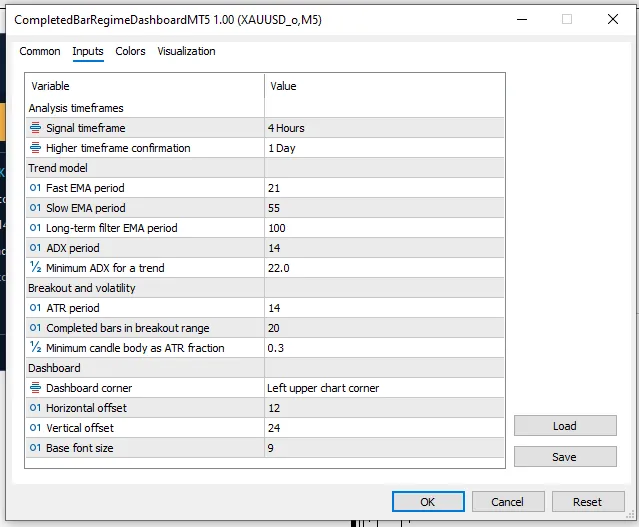Click the fraction icon beside Minimum ADX for a trend

pos(35,268)
